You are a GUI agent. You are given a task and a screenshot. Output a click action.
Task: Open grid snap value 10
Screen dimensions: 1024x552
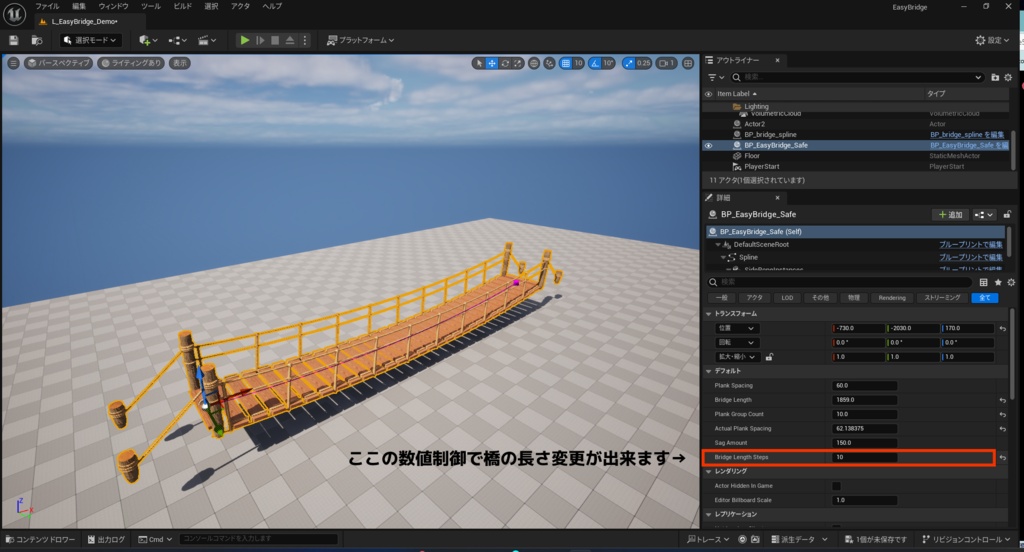tap(579, 63)
